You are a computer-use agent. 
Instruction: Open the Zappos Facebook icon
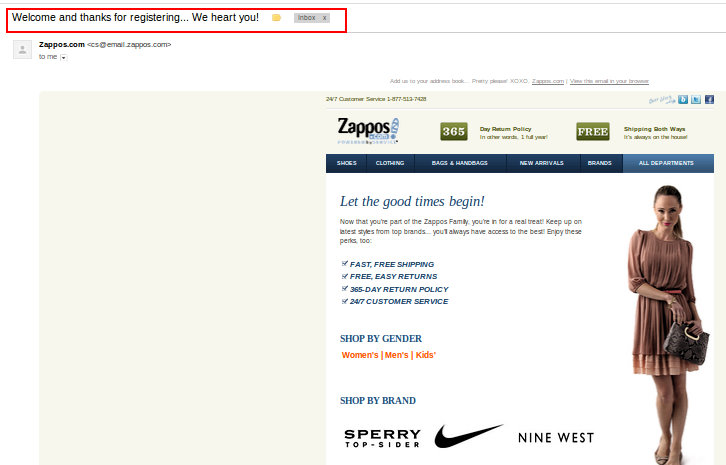[x=709, y=100]
